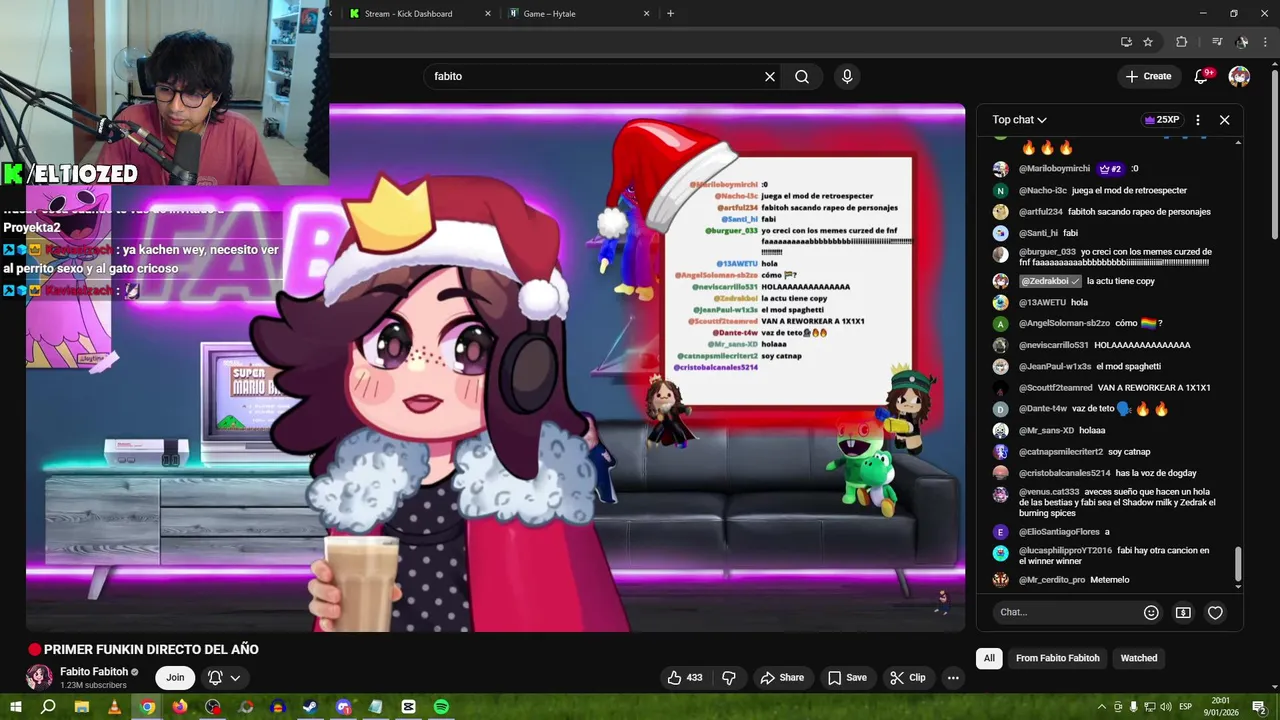The width and height of the screenshot is (1280, 720).
Task: Open the clock and calendar flyout
Action: pyautogui.click(x=1220, y=707)
